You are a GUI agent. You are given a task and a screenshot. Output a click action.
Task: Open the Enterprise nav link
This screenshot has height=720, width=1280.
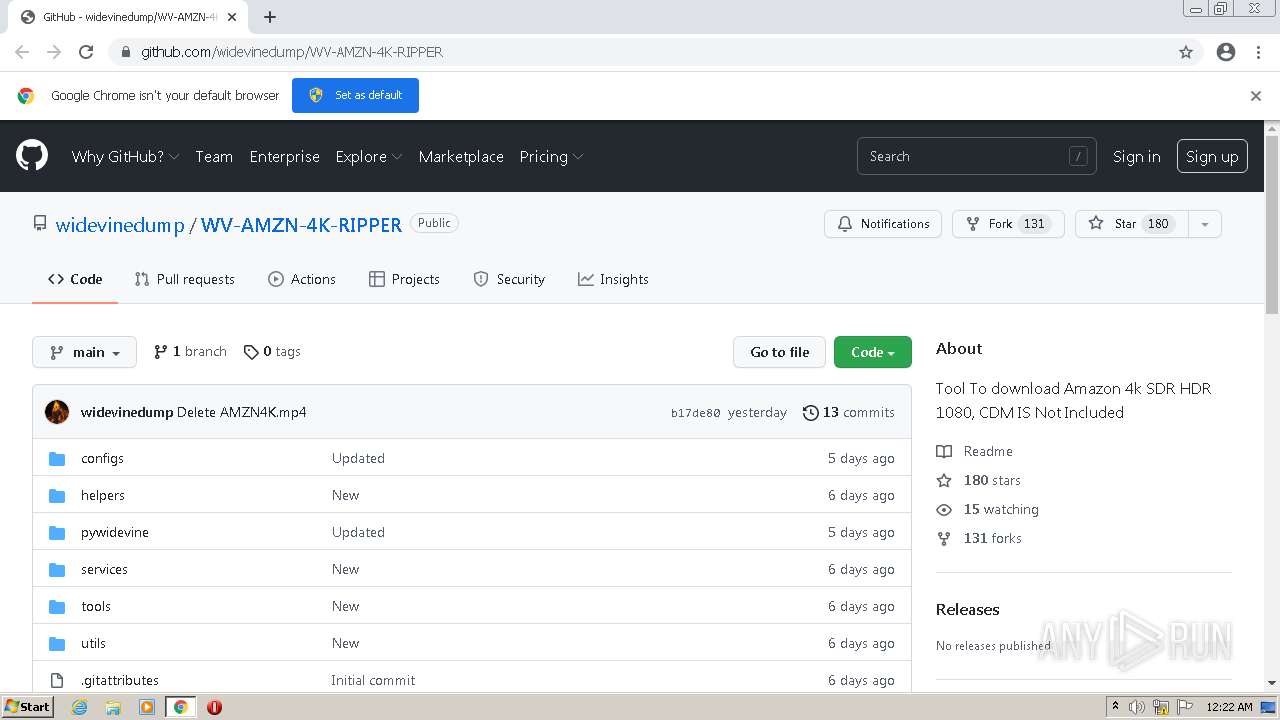tap(285, 156)
